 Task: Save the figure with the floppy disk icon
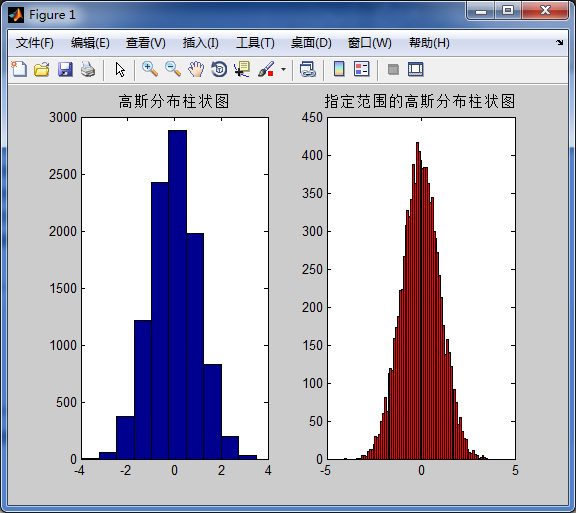65,69
